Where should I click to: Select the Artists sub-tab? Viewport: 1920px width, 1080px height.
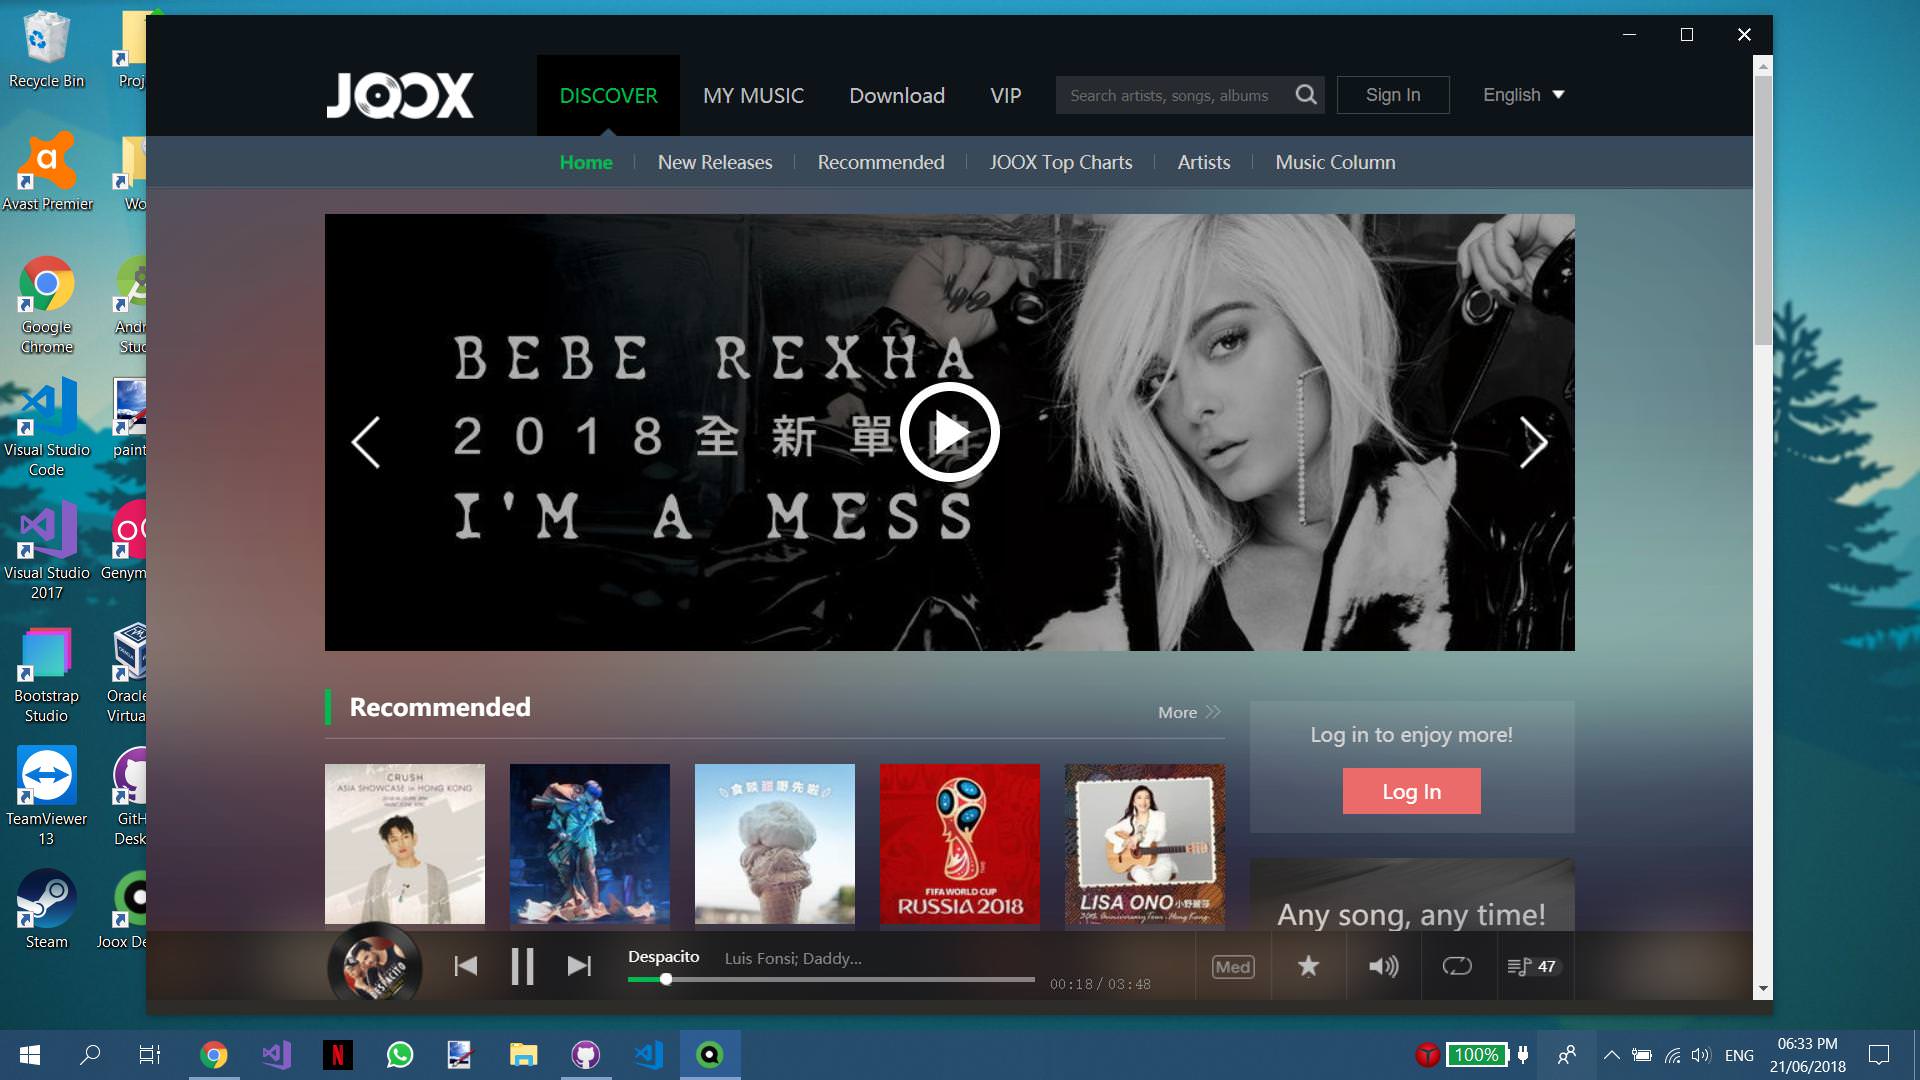(x=1204, y=162)
